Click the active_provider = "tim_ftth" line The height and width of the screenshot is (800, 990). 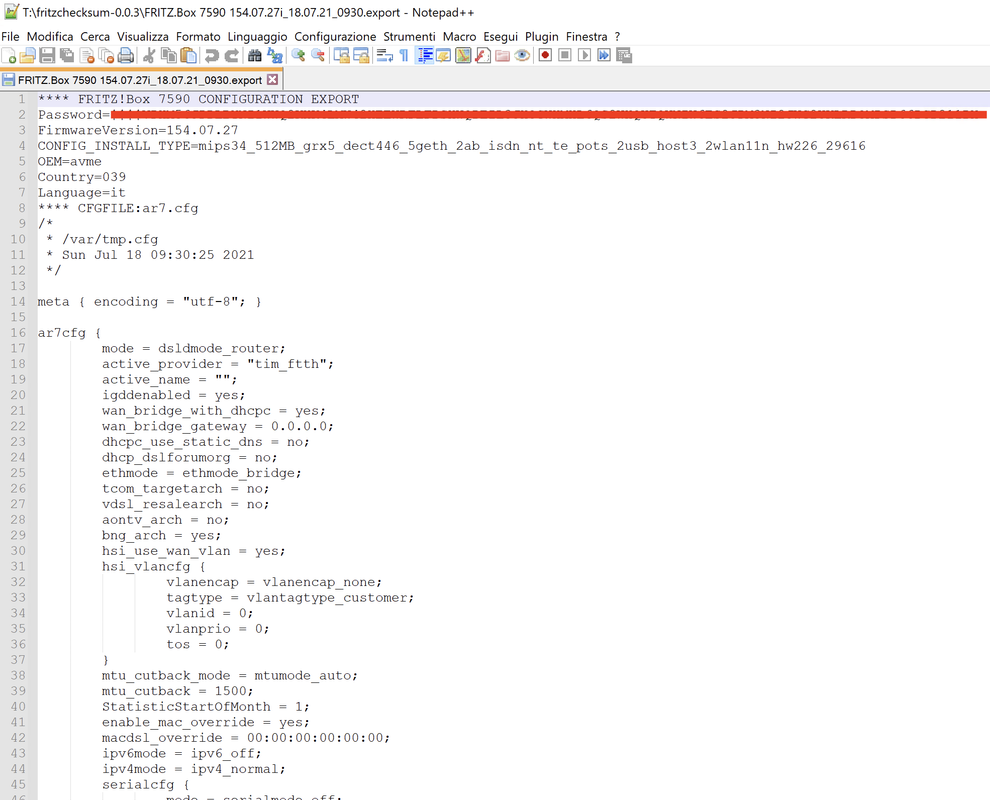click(x=218, y=364)
